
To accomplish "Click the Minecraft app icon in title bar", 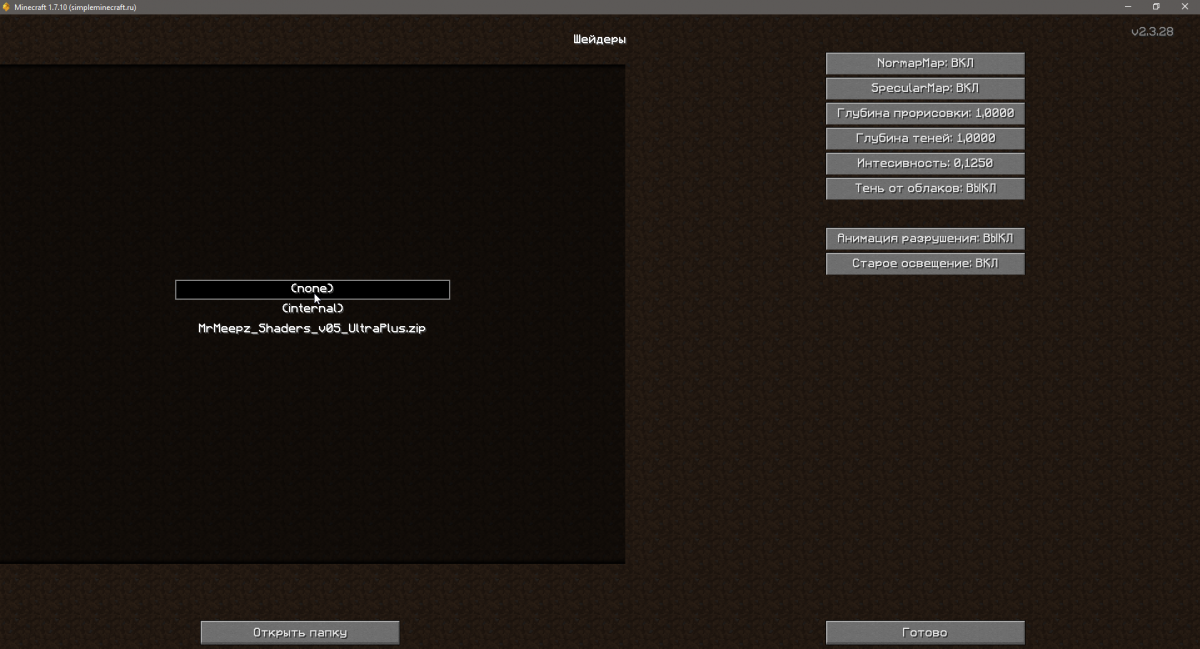I will (x=8, y=7).
